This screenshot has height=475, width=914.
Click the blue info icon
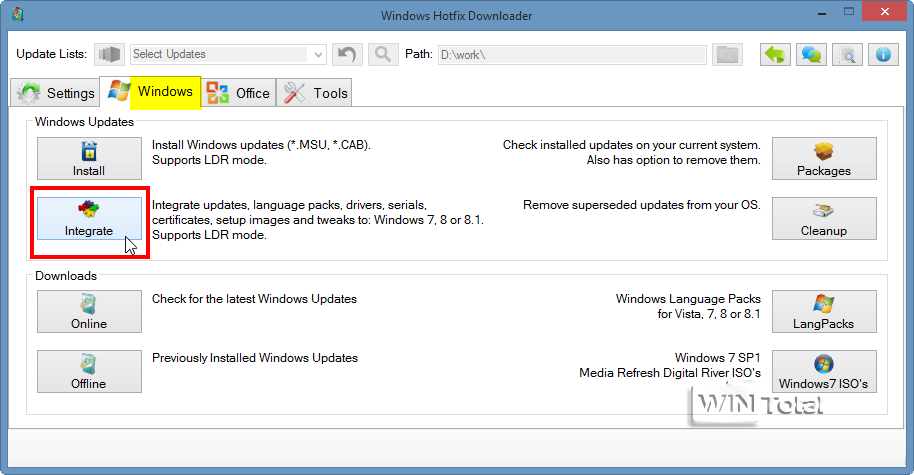883,55
